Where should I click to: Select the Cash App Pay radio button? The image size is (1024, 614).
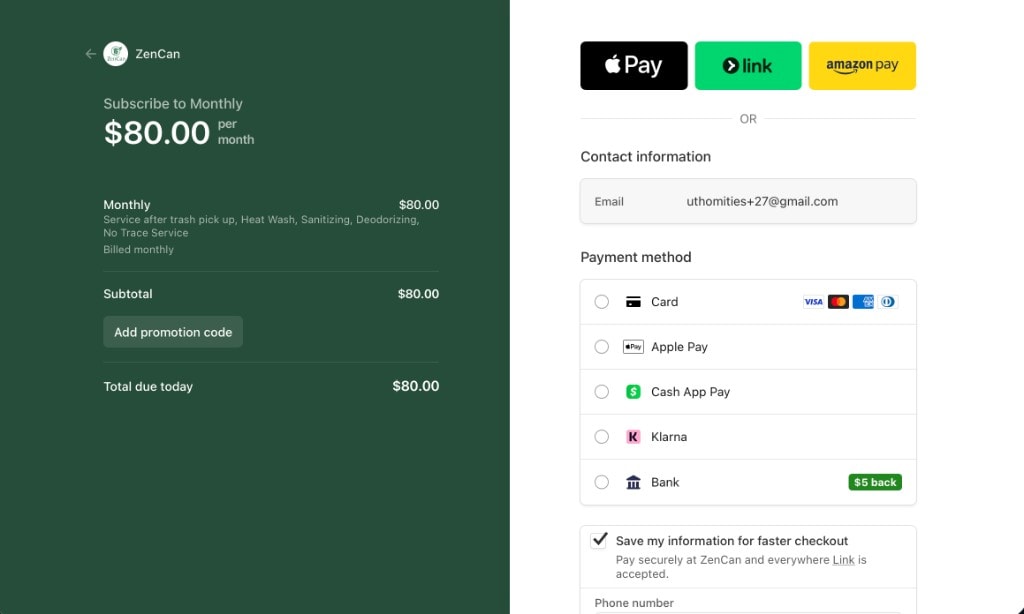pos(601,392)
